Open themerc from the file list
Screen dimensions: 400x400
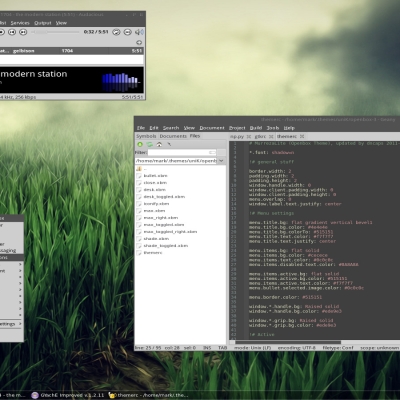pos(153,253)
